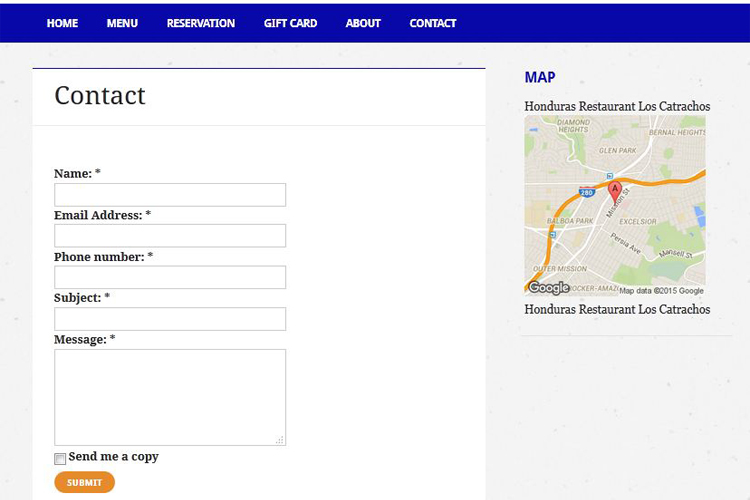This screenshot has height=500, width=750.
Task: Focus the Message text area
Action: pos(170,396)
